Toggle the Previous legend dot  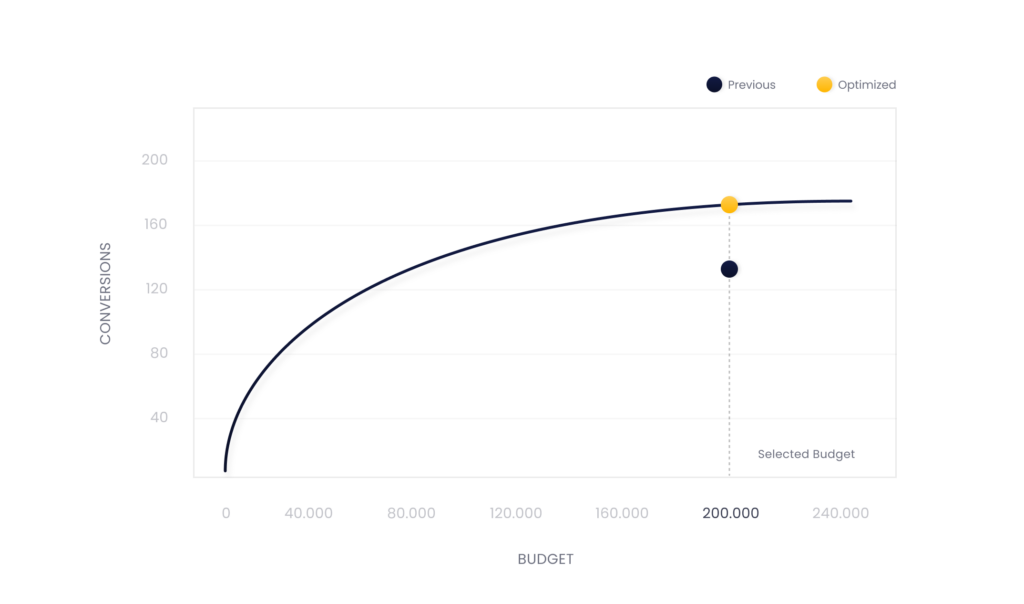[x=714, y=84]
